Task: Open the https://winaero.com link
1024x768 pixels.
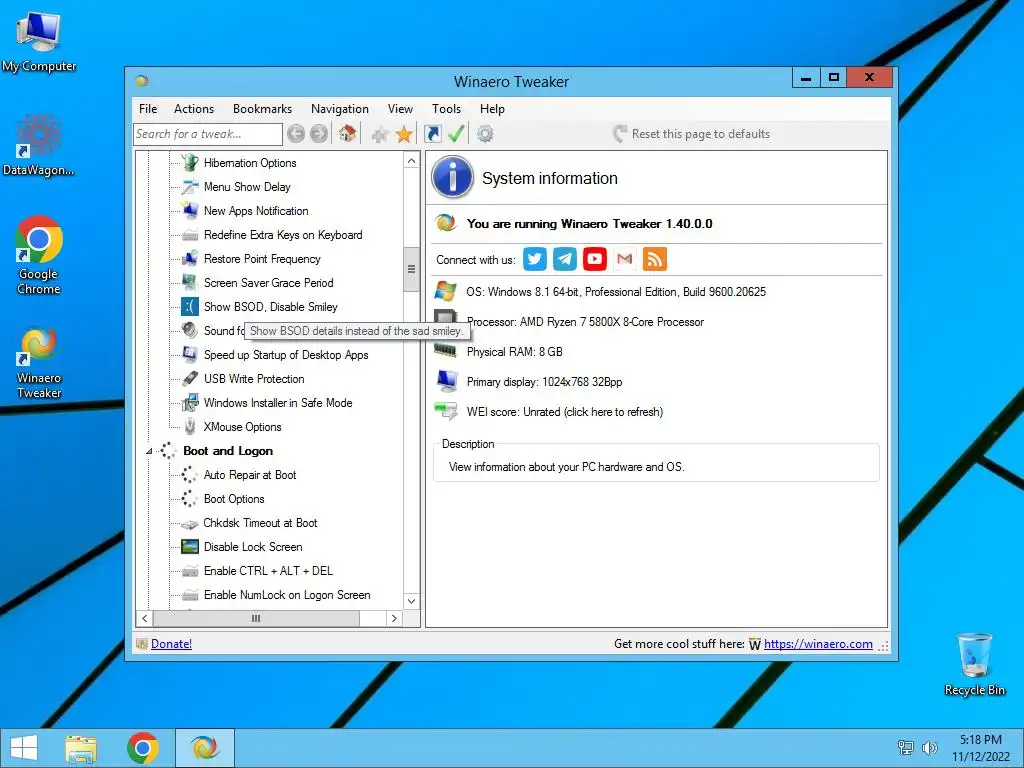Action: [x=818, y=644]
